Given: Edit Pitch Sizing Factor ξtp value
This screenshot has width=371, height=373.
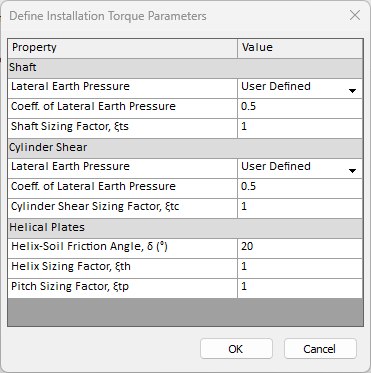Looking at the screenshot, I should coord(300,288).
